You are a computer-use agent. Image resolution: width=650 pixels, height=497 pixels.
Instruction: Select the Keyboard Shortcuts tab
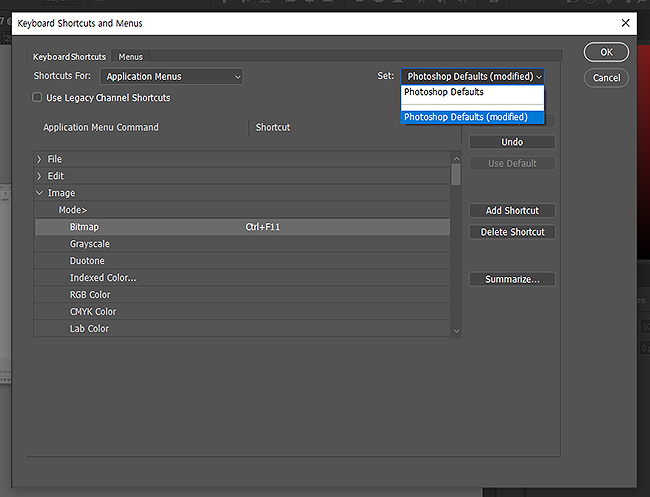[x=69, y=57]
